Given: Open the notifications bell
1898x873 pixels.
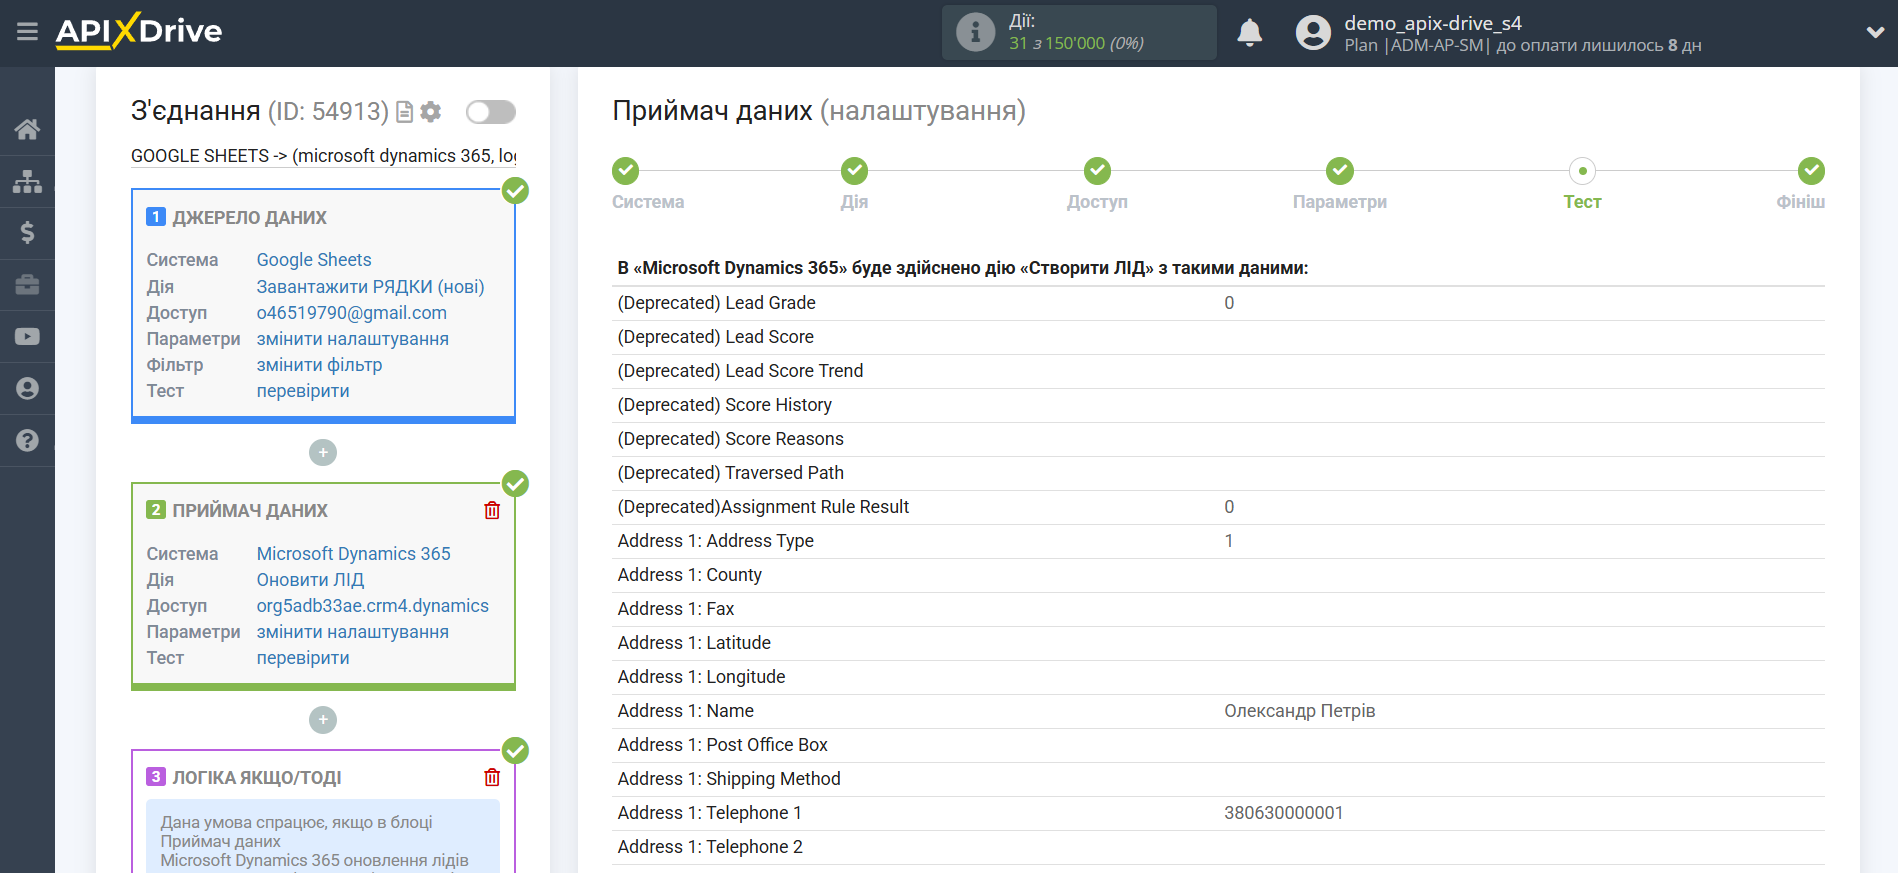Looking at the screenshot, I should 1249,32.
